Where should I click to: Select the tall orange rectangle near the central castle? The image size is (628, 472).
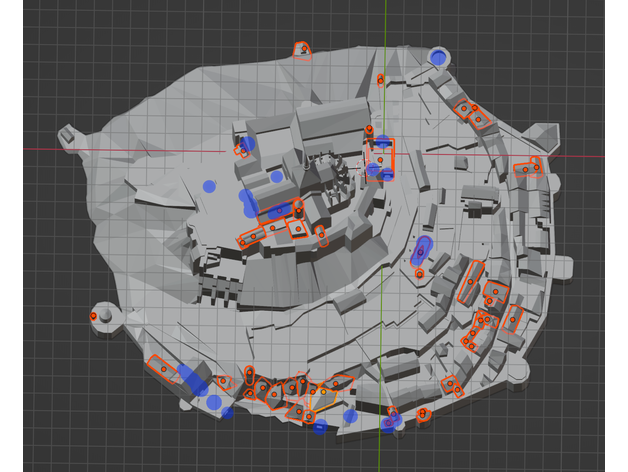(382, 158)
